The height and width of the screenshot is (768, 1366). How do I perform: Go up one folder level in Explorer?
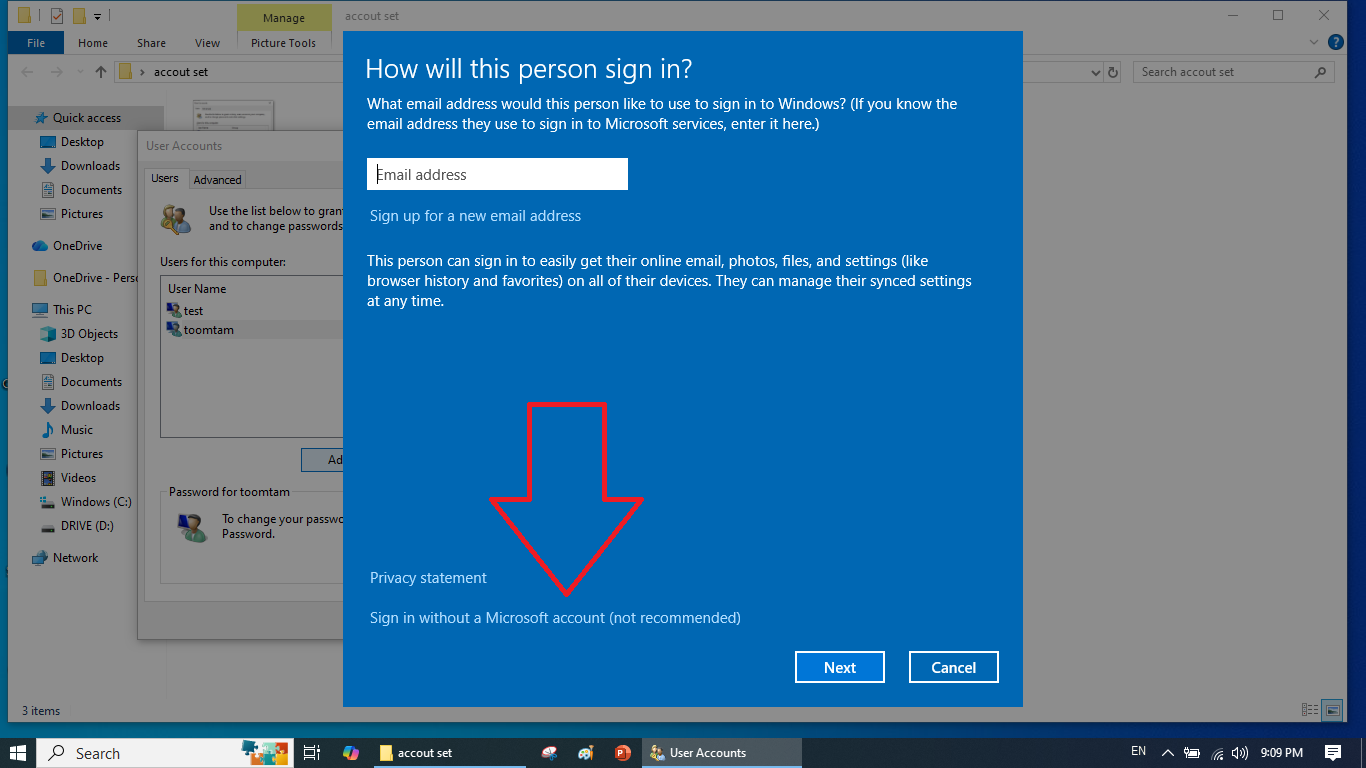[100, 72]
